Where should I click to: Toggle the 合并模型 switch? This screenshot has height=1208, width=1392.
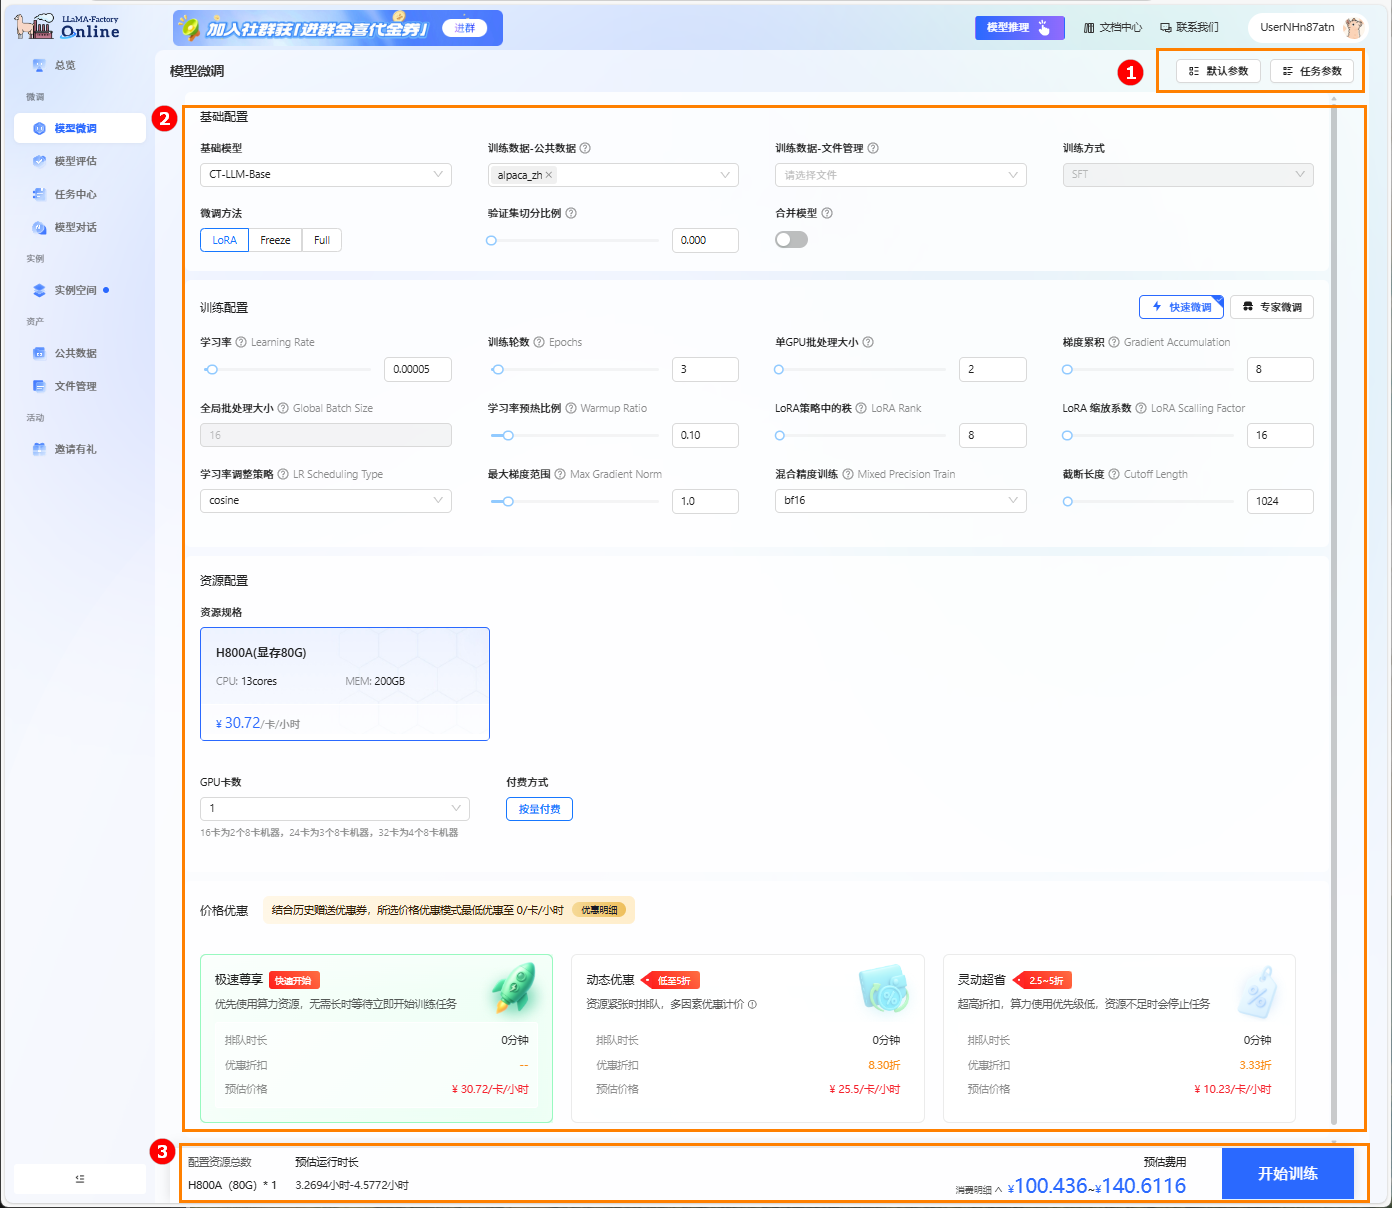[791, 240]
